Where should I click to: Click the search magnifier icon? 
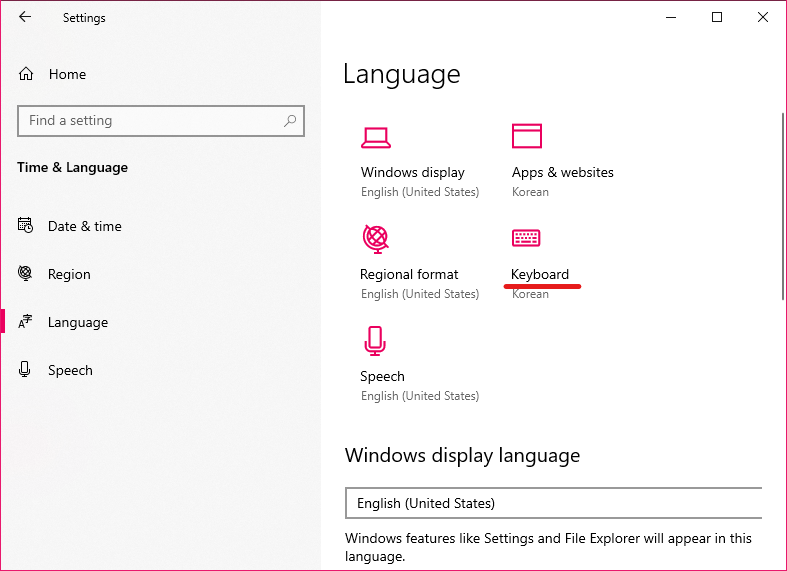(x=290, y=120)
